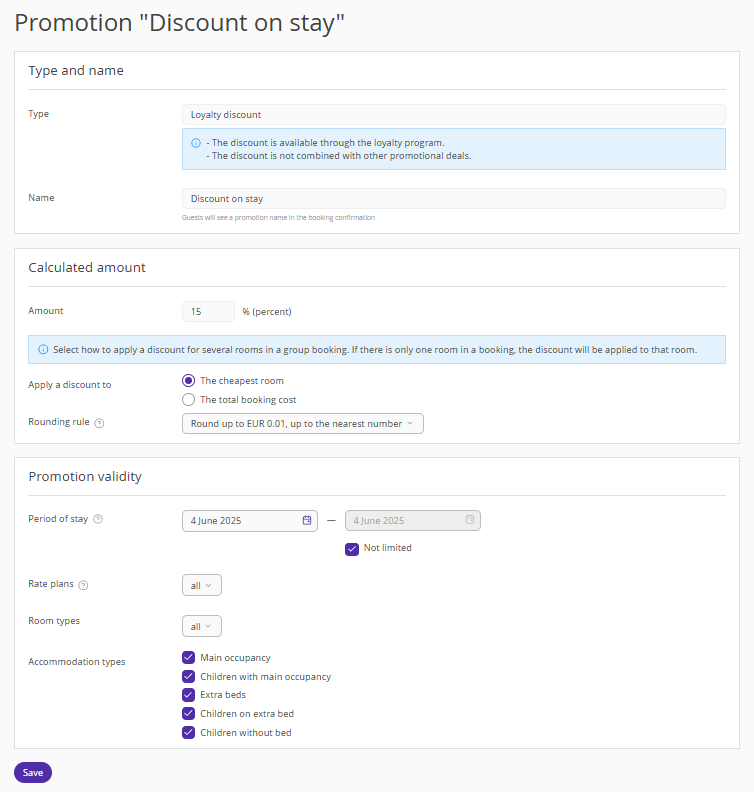Click the Period of stay help icon
Image resolution: width=754 pixels, height=792 pixels.
point(98,519)
